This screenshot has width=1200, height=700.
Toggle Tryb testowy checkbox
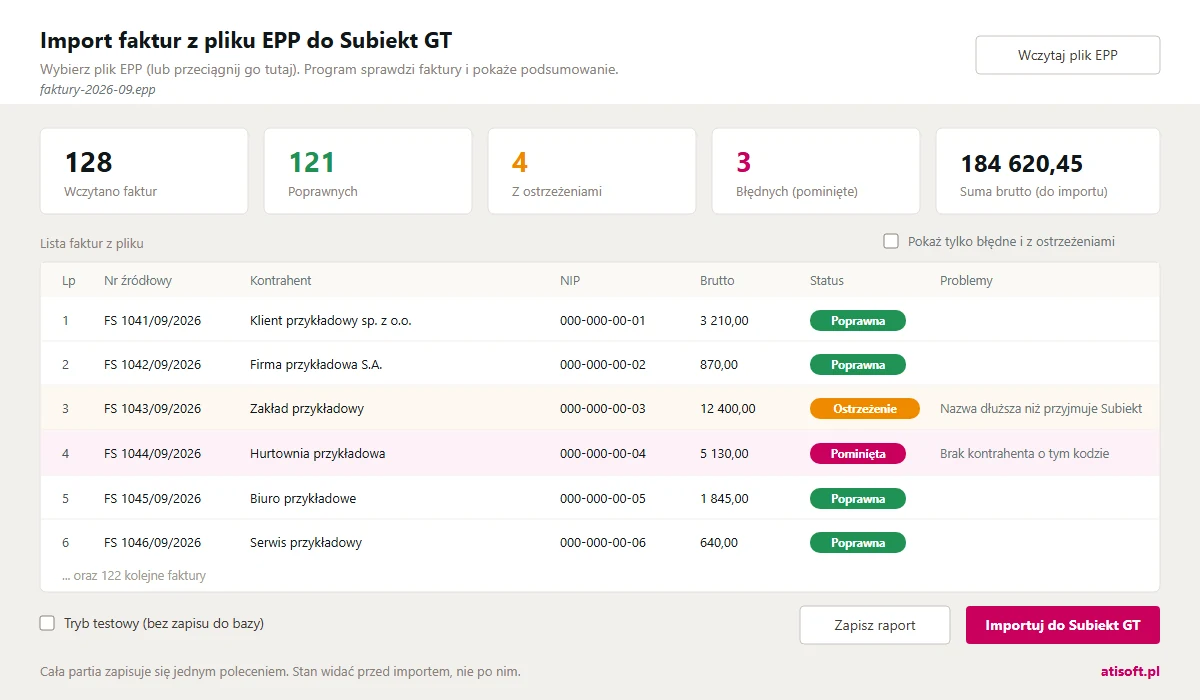(x=47, y=623)
